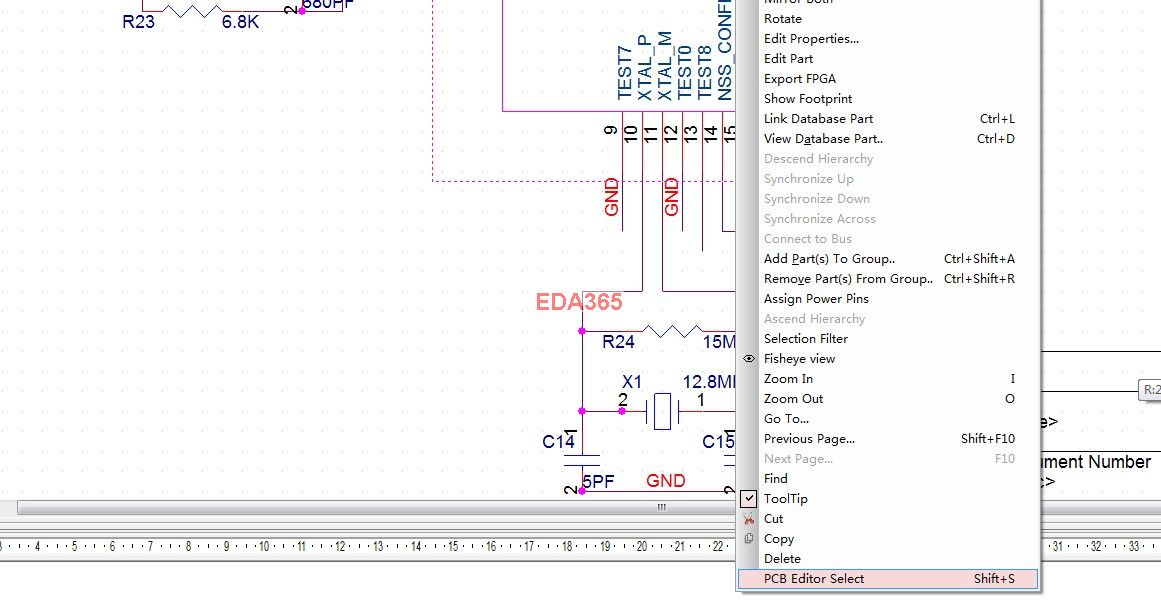Click the X1 reference designator text

pyautogui.click(x=632, y=381)
